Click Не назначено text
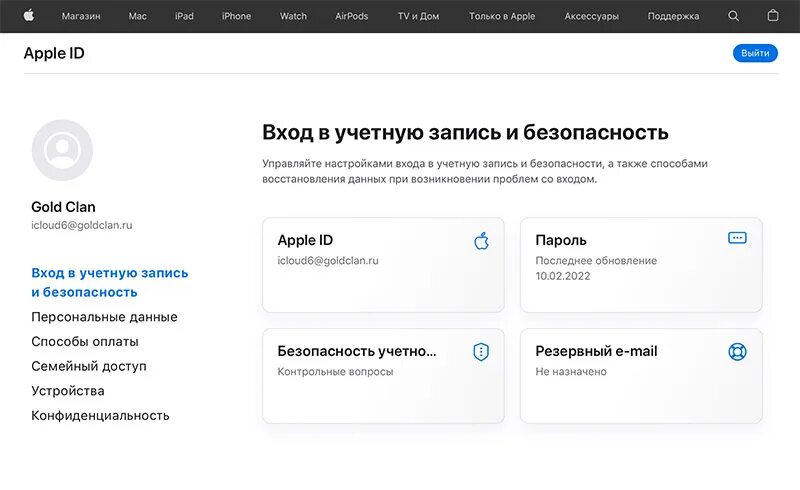800x490 pixels. pos(571,372)
